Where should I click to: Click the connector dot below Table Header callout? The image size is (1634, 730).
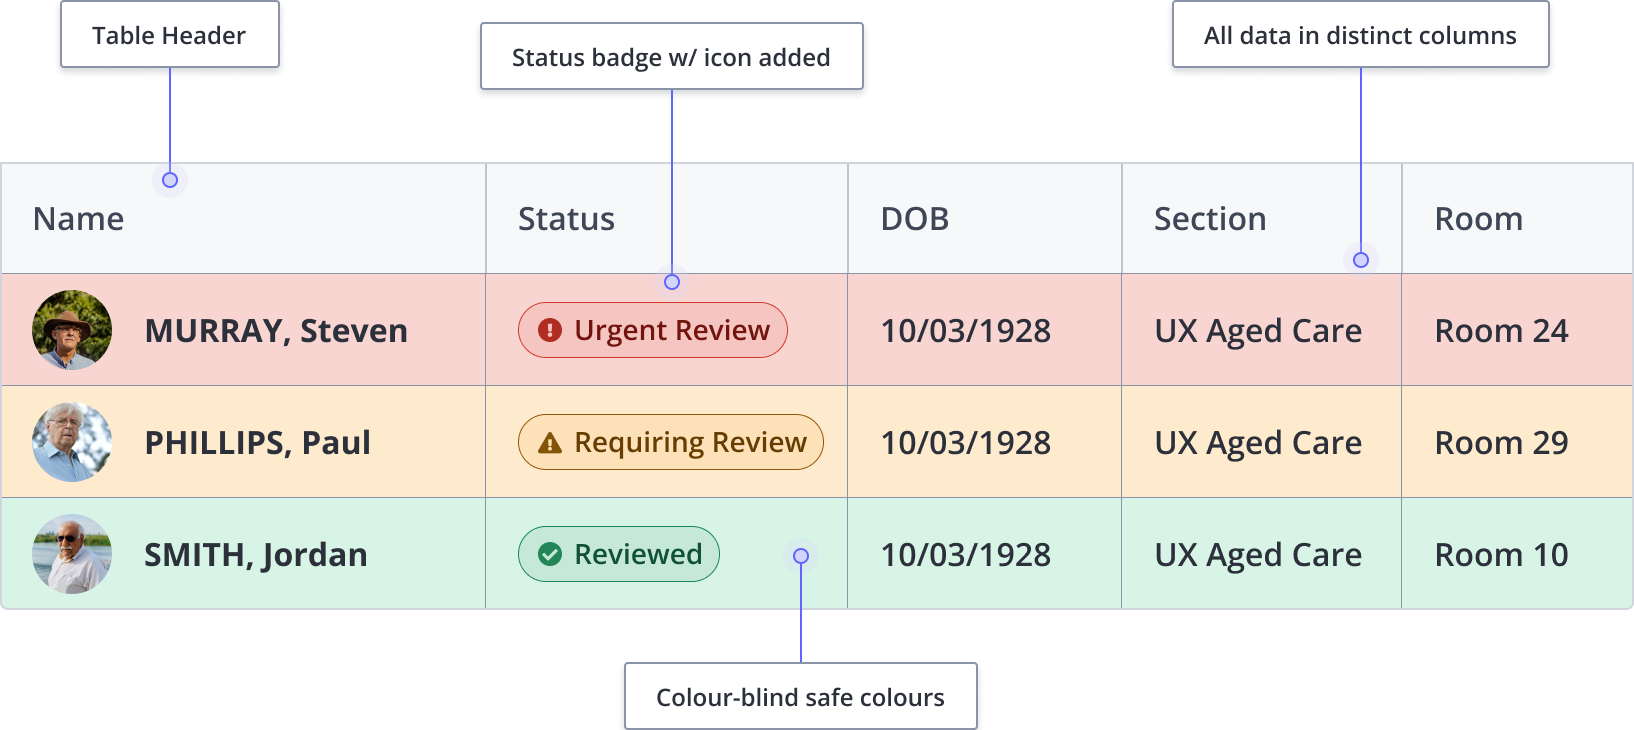170,181
